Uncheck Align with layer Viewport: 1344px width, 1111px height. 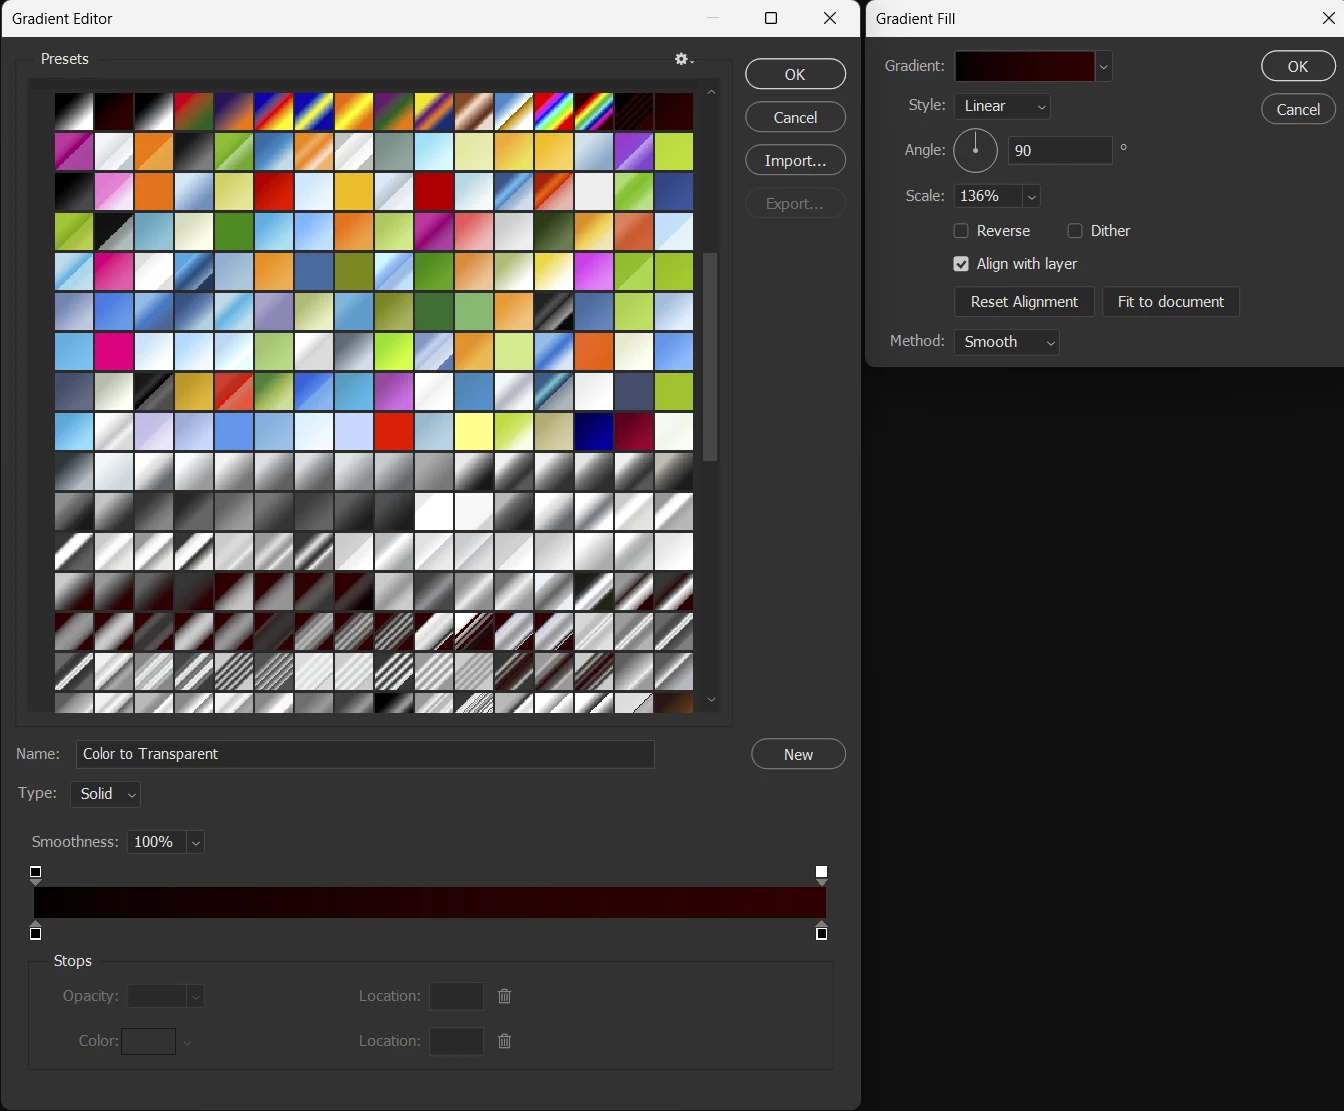pos(961,264)
